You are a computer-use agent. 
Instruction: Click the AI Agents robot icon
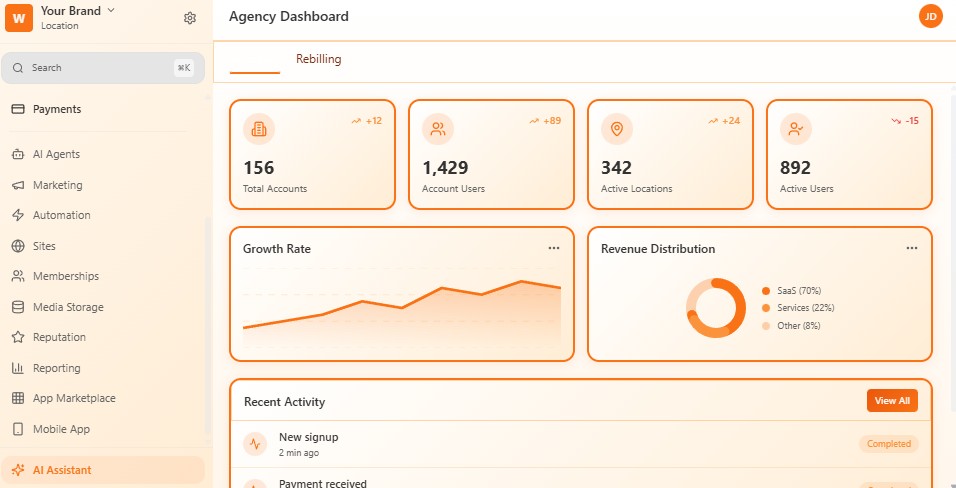coord(18,154)
